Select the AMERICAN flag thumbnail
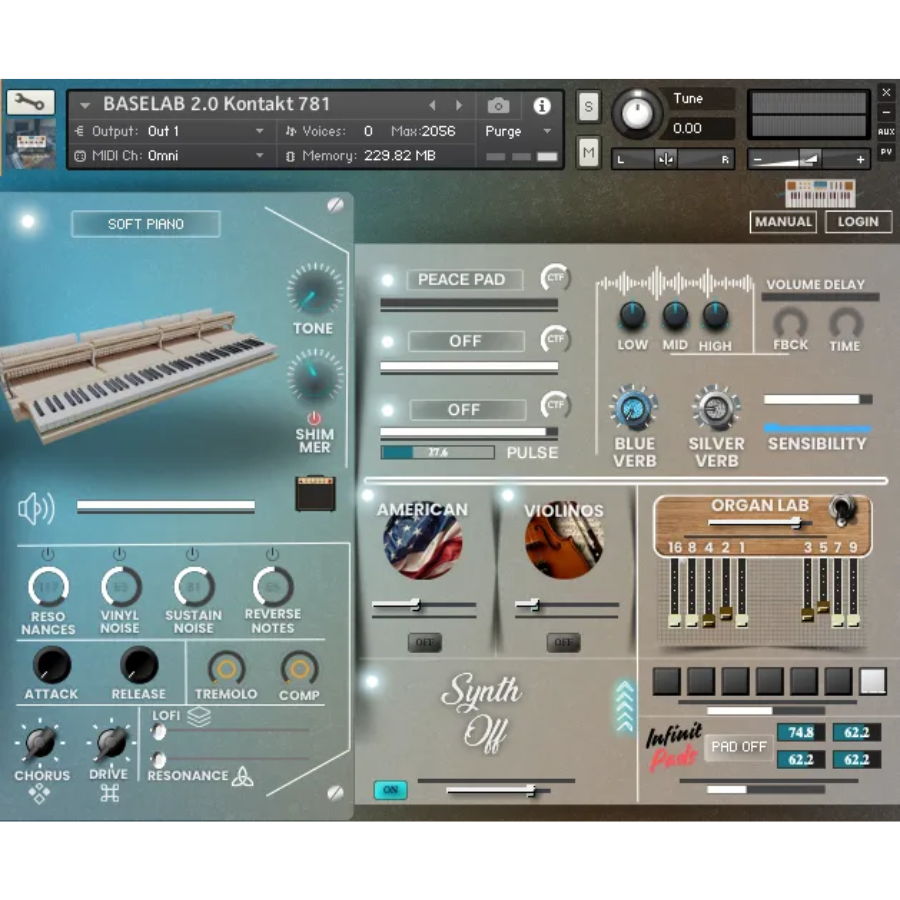This screenshot has height=900, width=900. [x=423, y=542]
